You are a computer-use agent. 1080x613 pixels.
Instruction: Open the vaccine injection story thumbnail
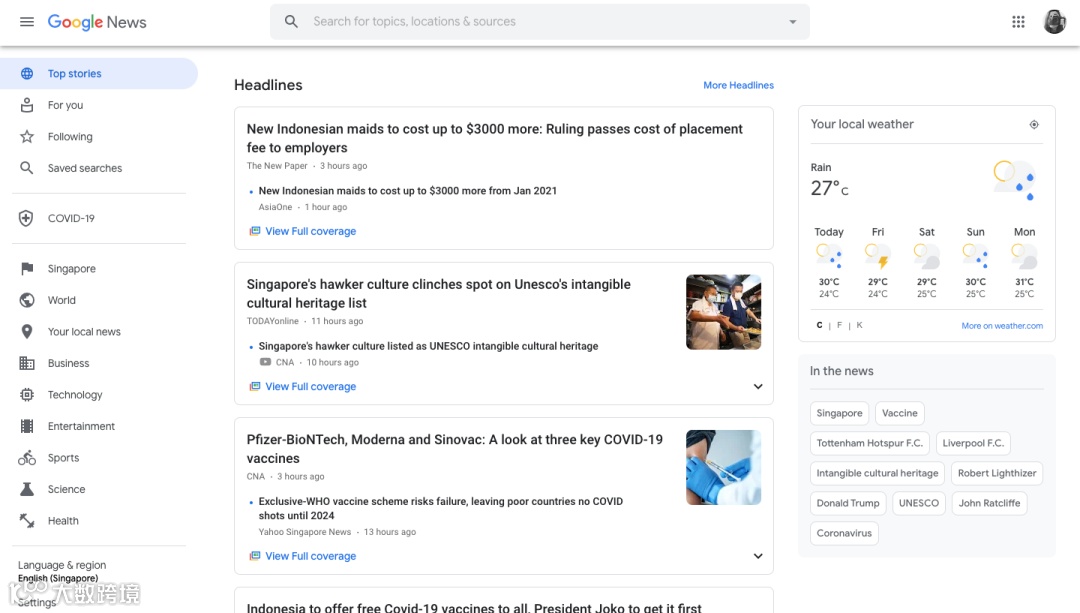click(x=723, y=468)
